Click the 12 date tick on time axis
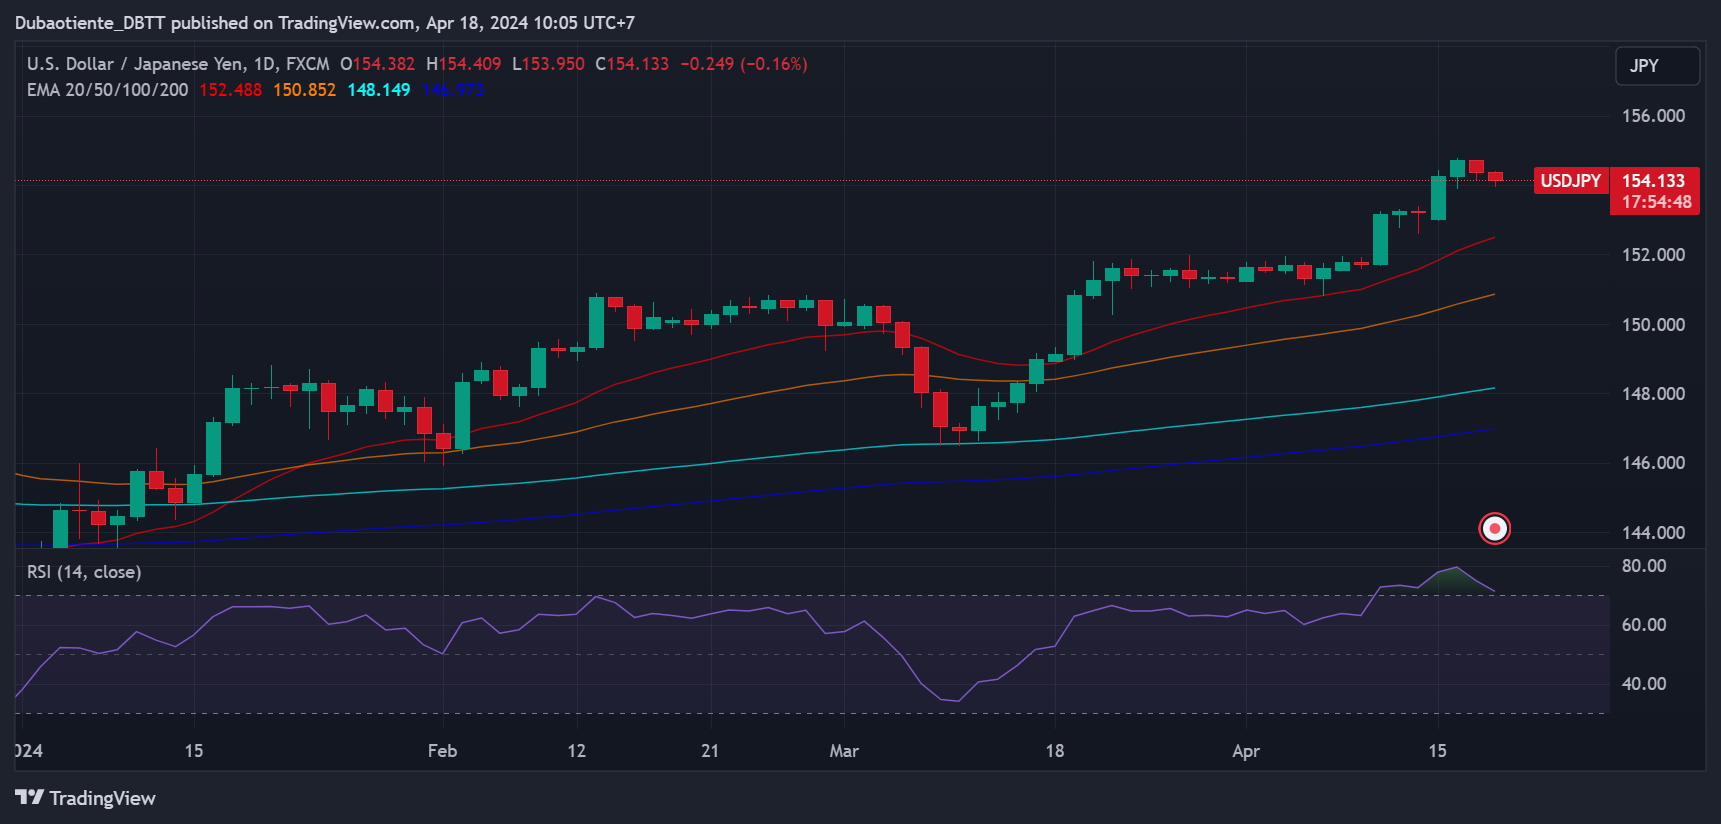This screenshot has height=824, width=1721. tap(577, 751)
